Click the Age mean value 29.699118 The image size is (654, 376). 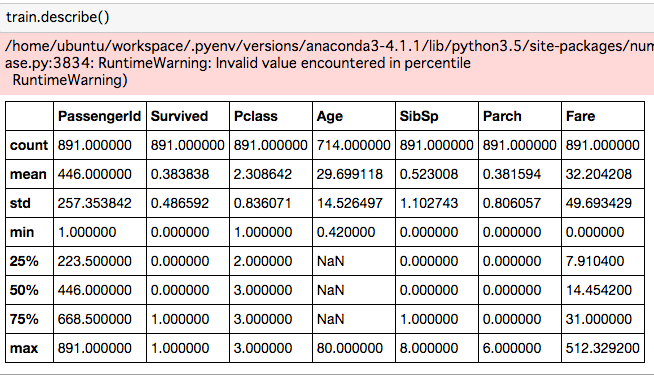[x=350, y=174]
